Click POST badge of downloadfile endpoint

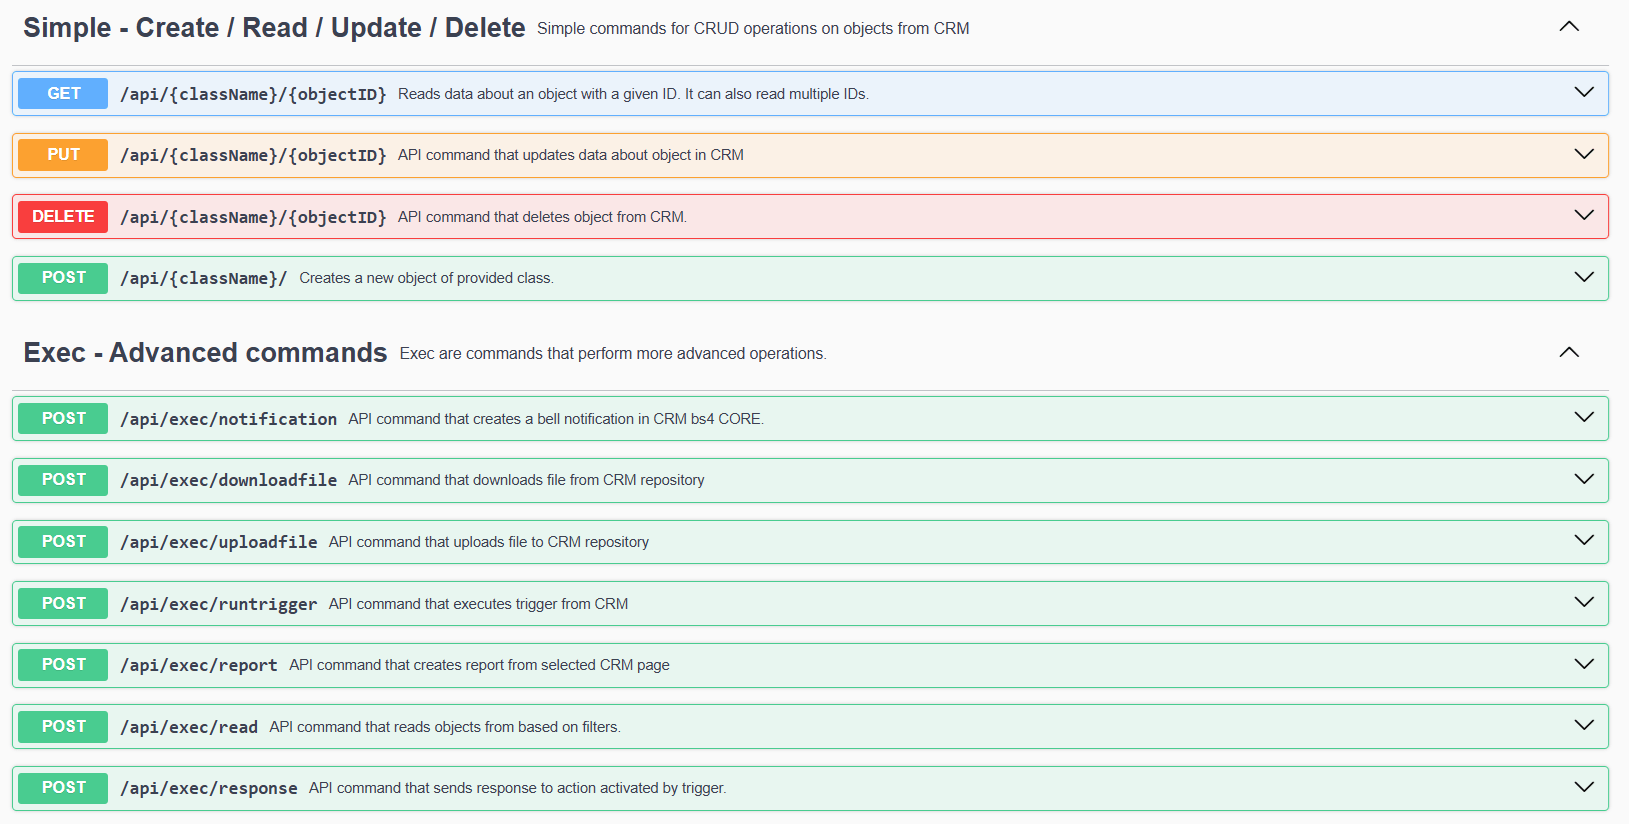63,480
